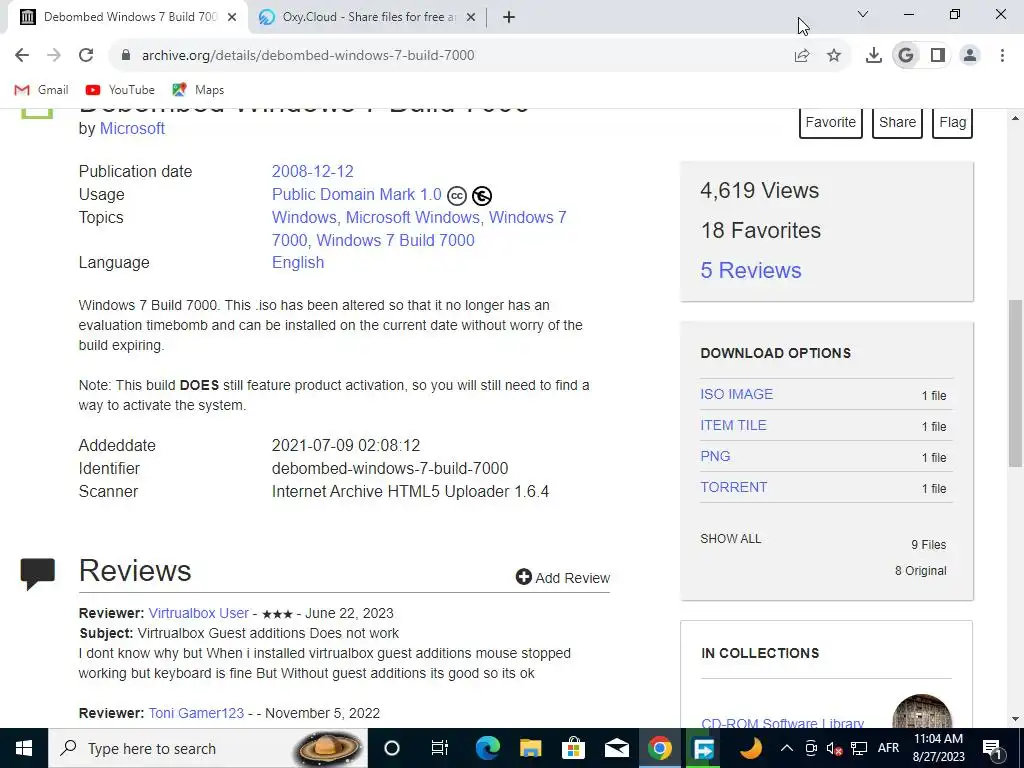Image resolution: width=1024 pixels, height=768 pixels.
Task: Open Toni Gamer123 reviewer profile
Action: point(196,713)
